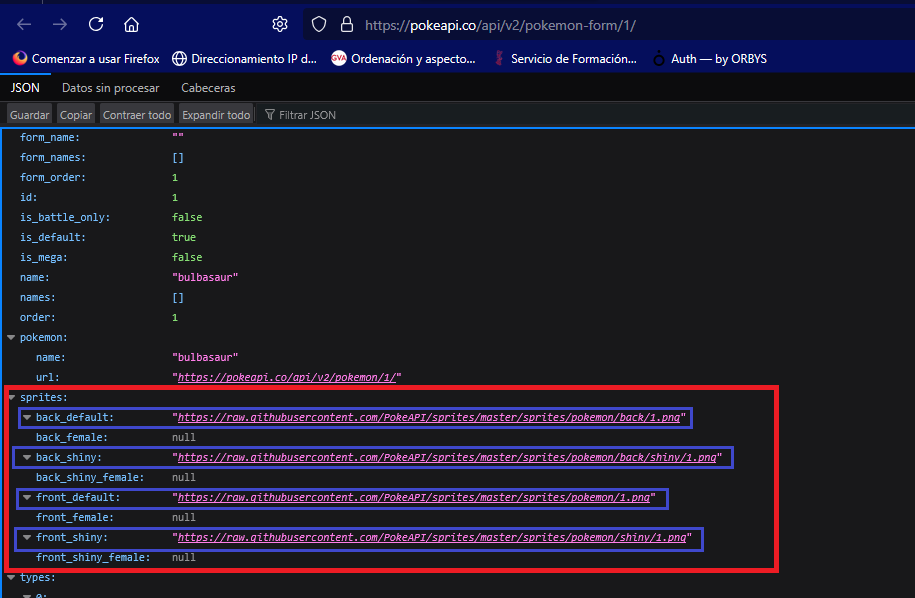
Task: Collapse the types node
Action: click(11, 577)
